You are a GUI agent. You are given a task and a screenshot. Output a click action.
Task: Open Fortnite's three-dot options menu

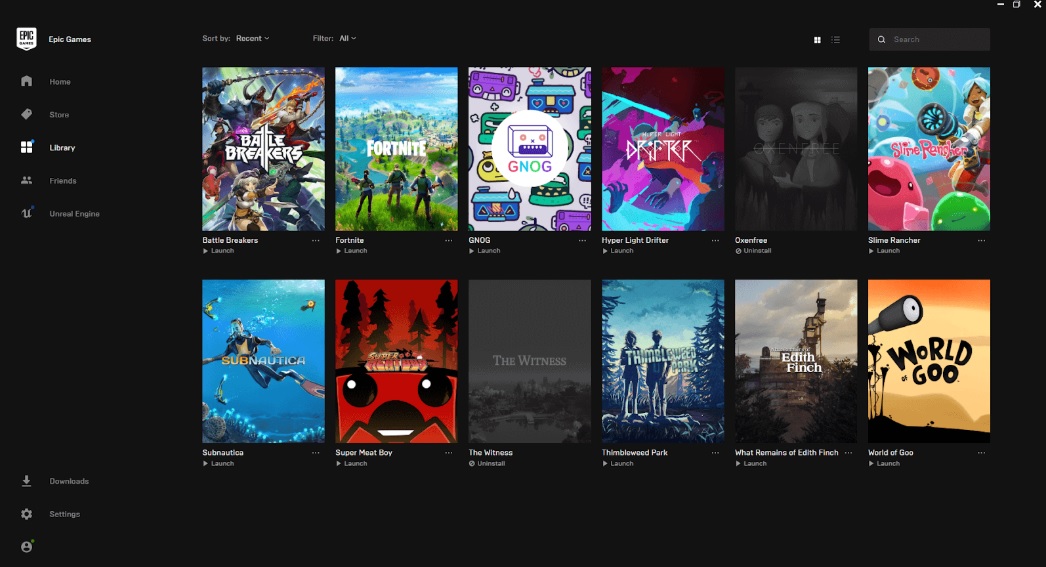click(449, 241)
